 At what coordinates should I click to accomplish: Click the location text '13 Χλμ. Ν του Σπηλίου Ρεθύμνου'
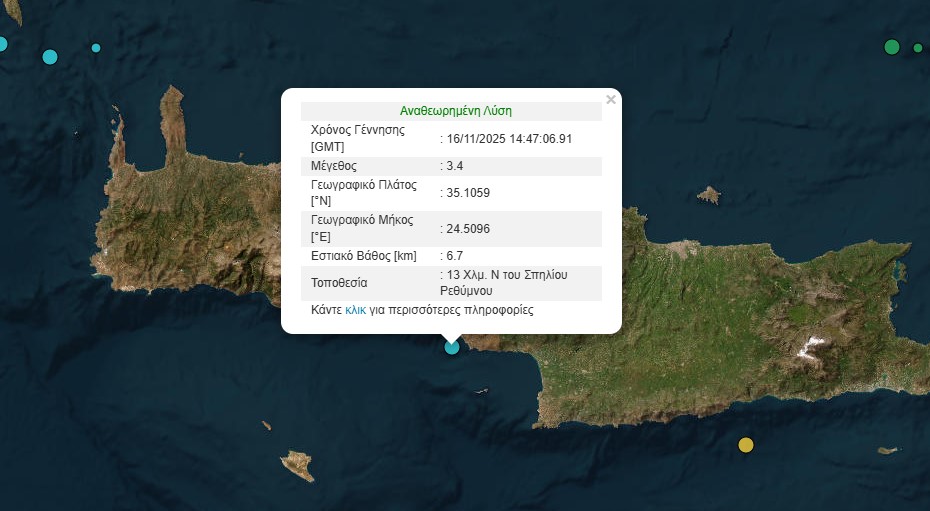pyautogui.click(x=504, y=283)
